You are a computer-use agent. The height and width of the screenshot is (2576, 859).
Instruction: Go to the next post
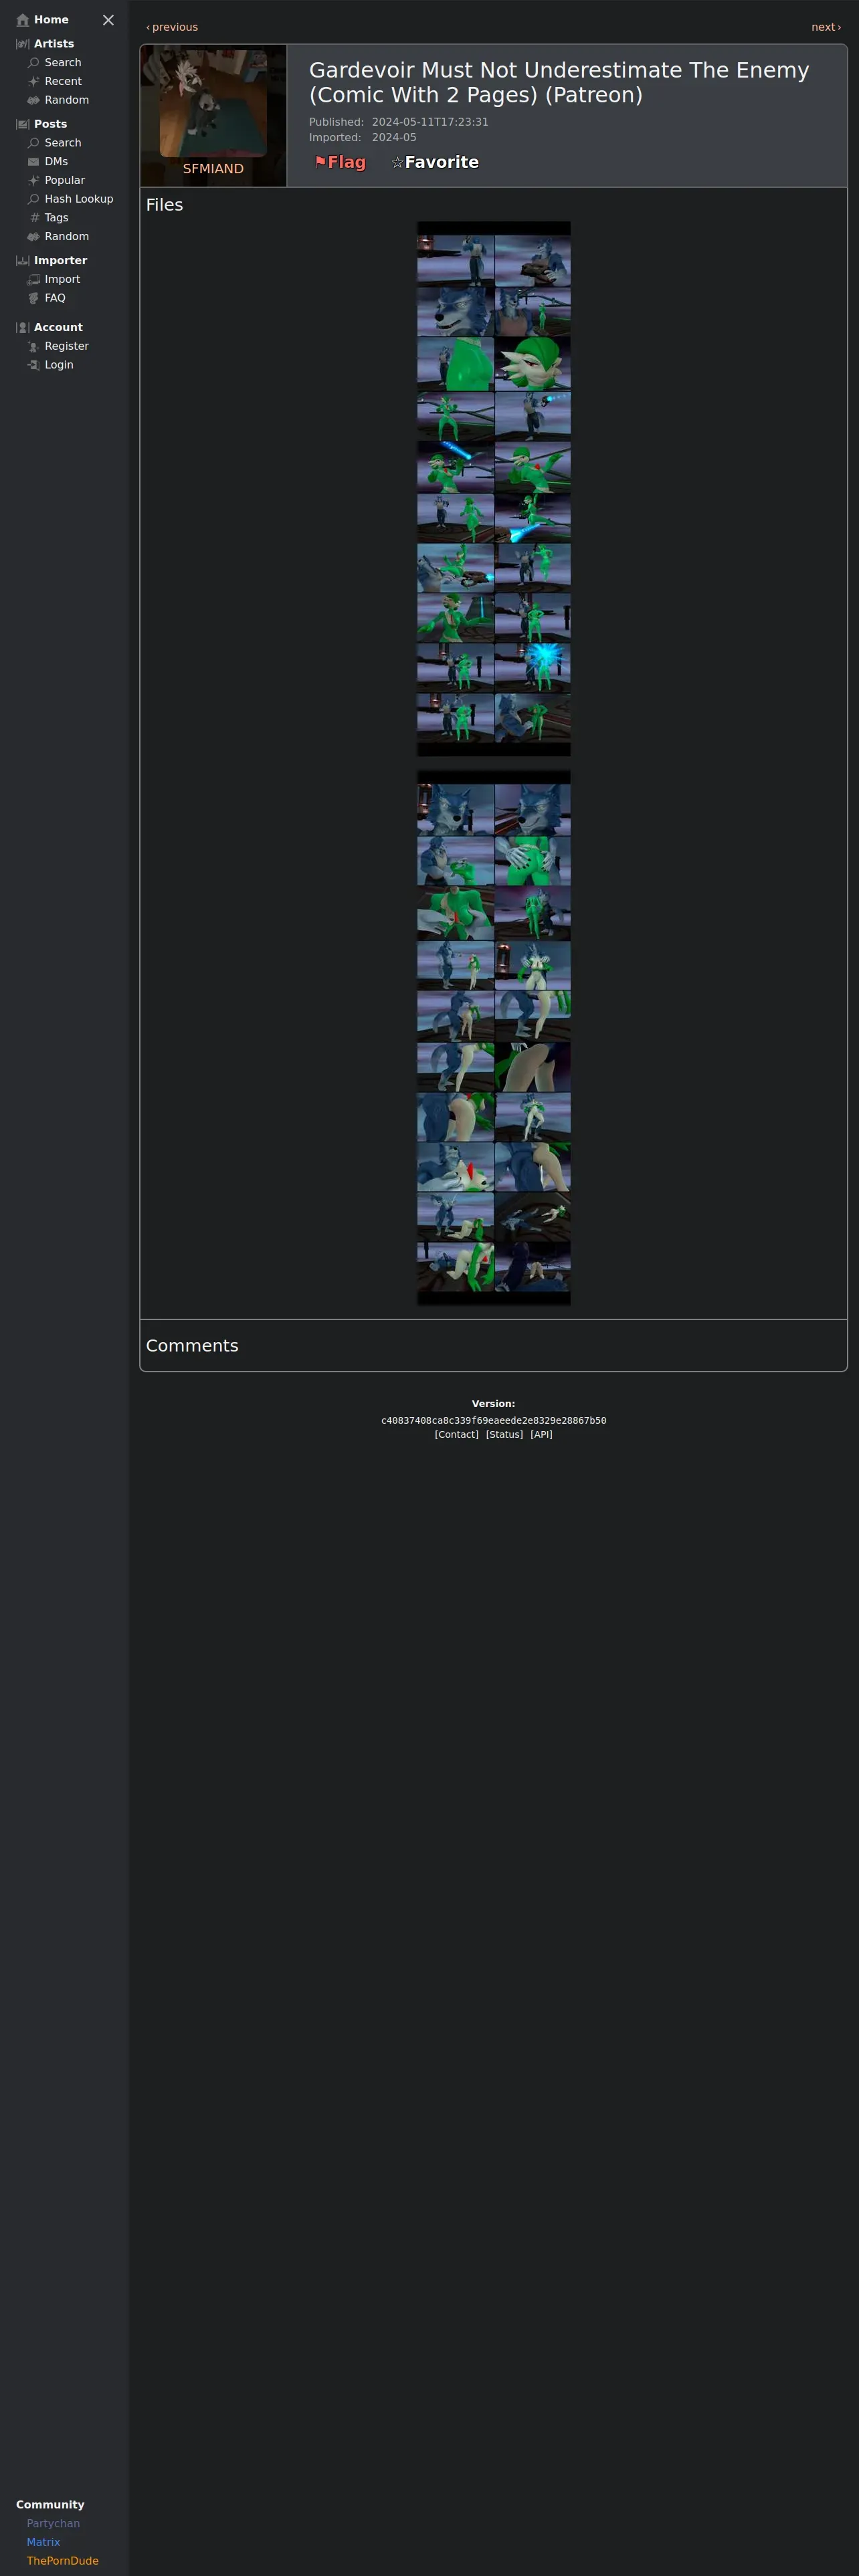point(826,27)
